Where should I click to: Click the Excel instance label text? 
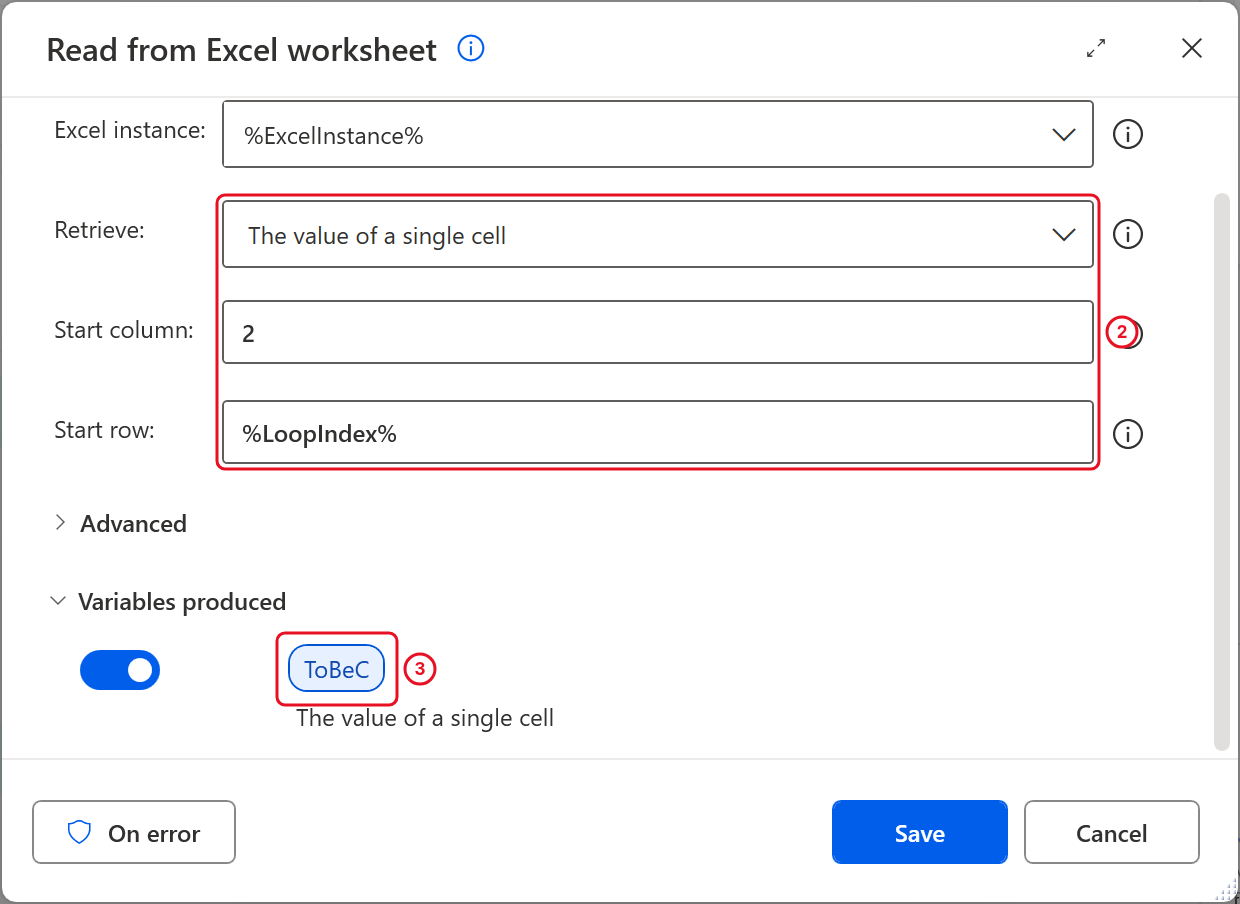pyautogui.click(x=130, y=130)
